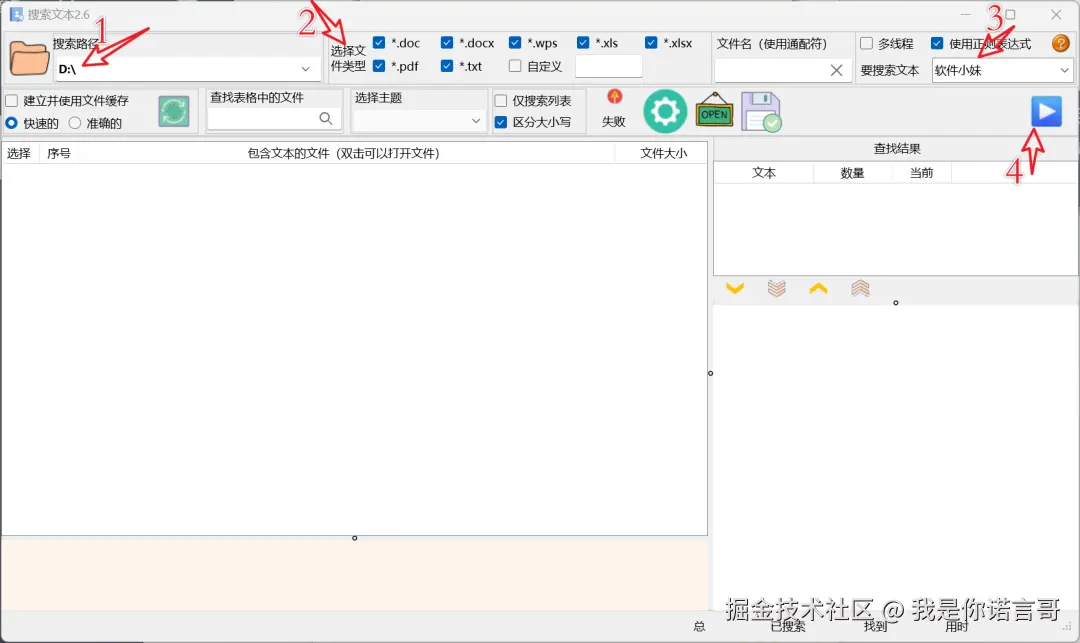Click the OPEN sign icon
The width and height of the screenshot is (1080, 643).
tap(714, 111)
